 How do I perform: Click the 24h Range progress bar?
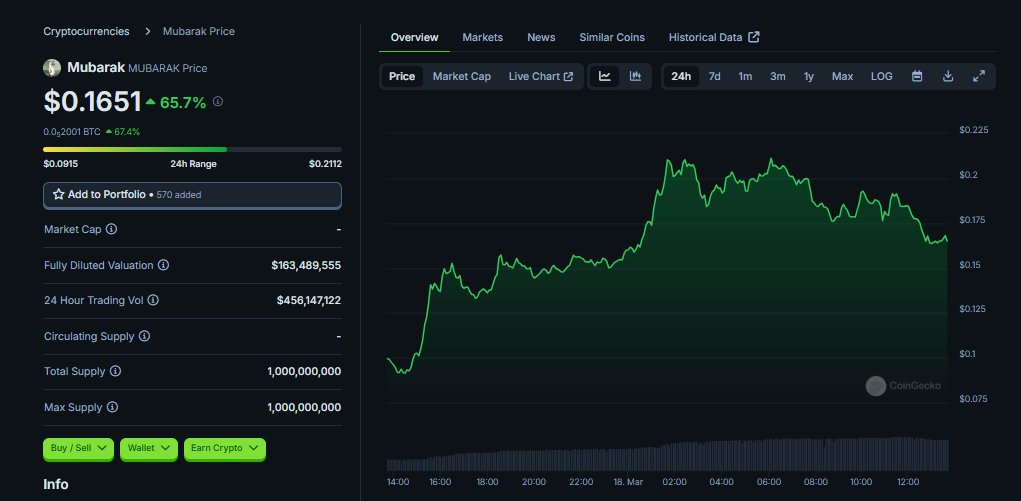(x=192, y=150)
